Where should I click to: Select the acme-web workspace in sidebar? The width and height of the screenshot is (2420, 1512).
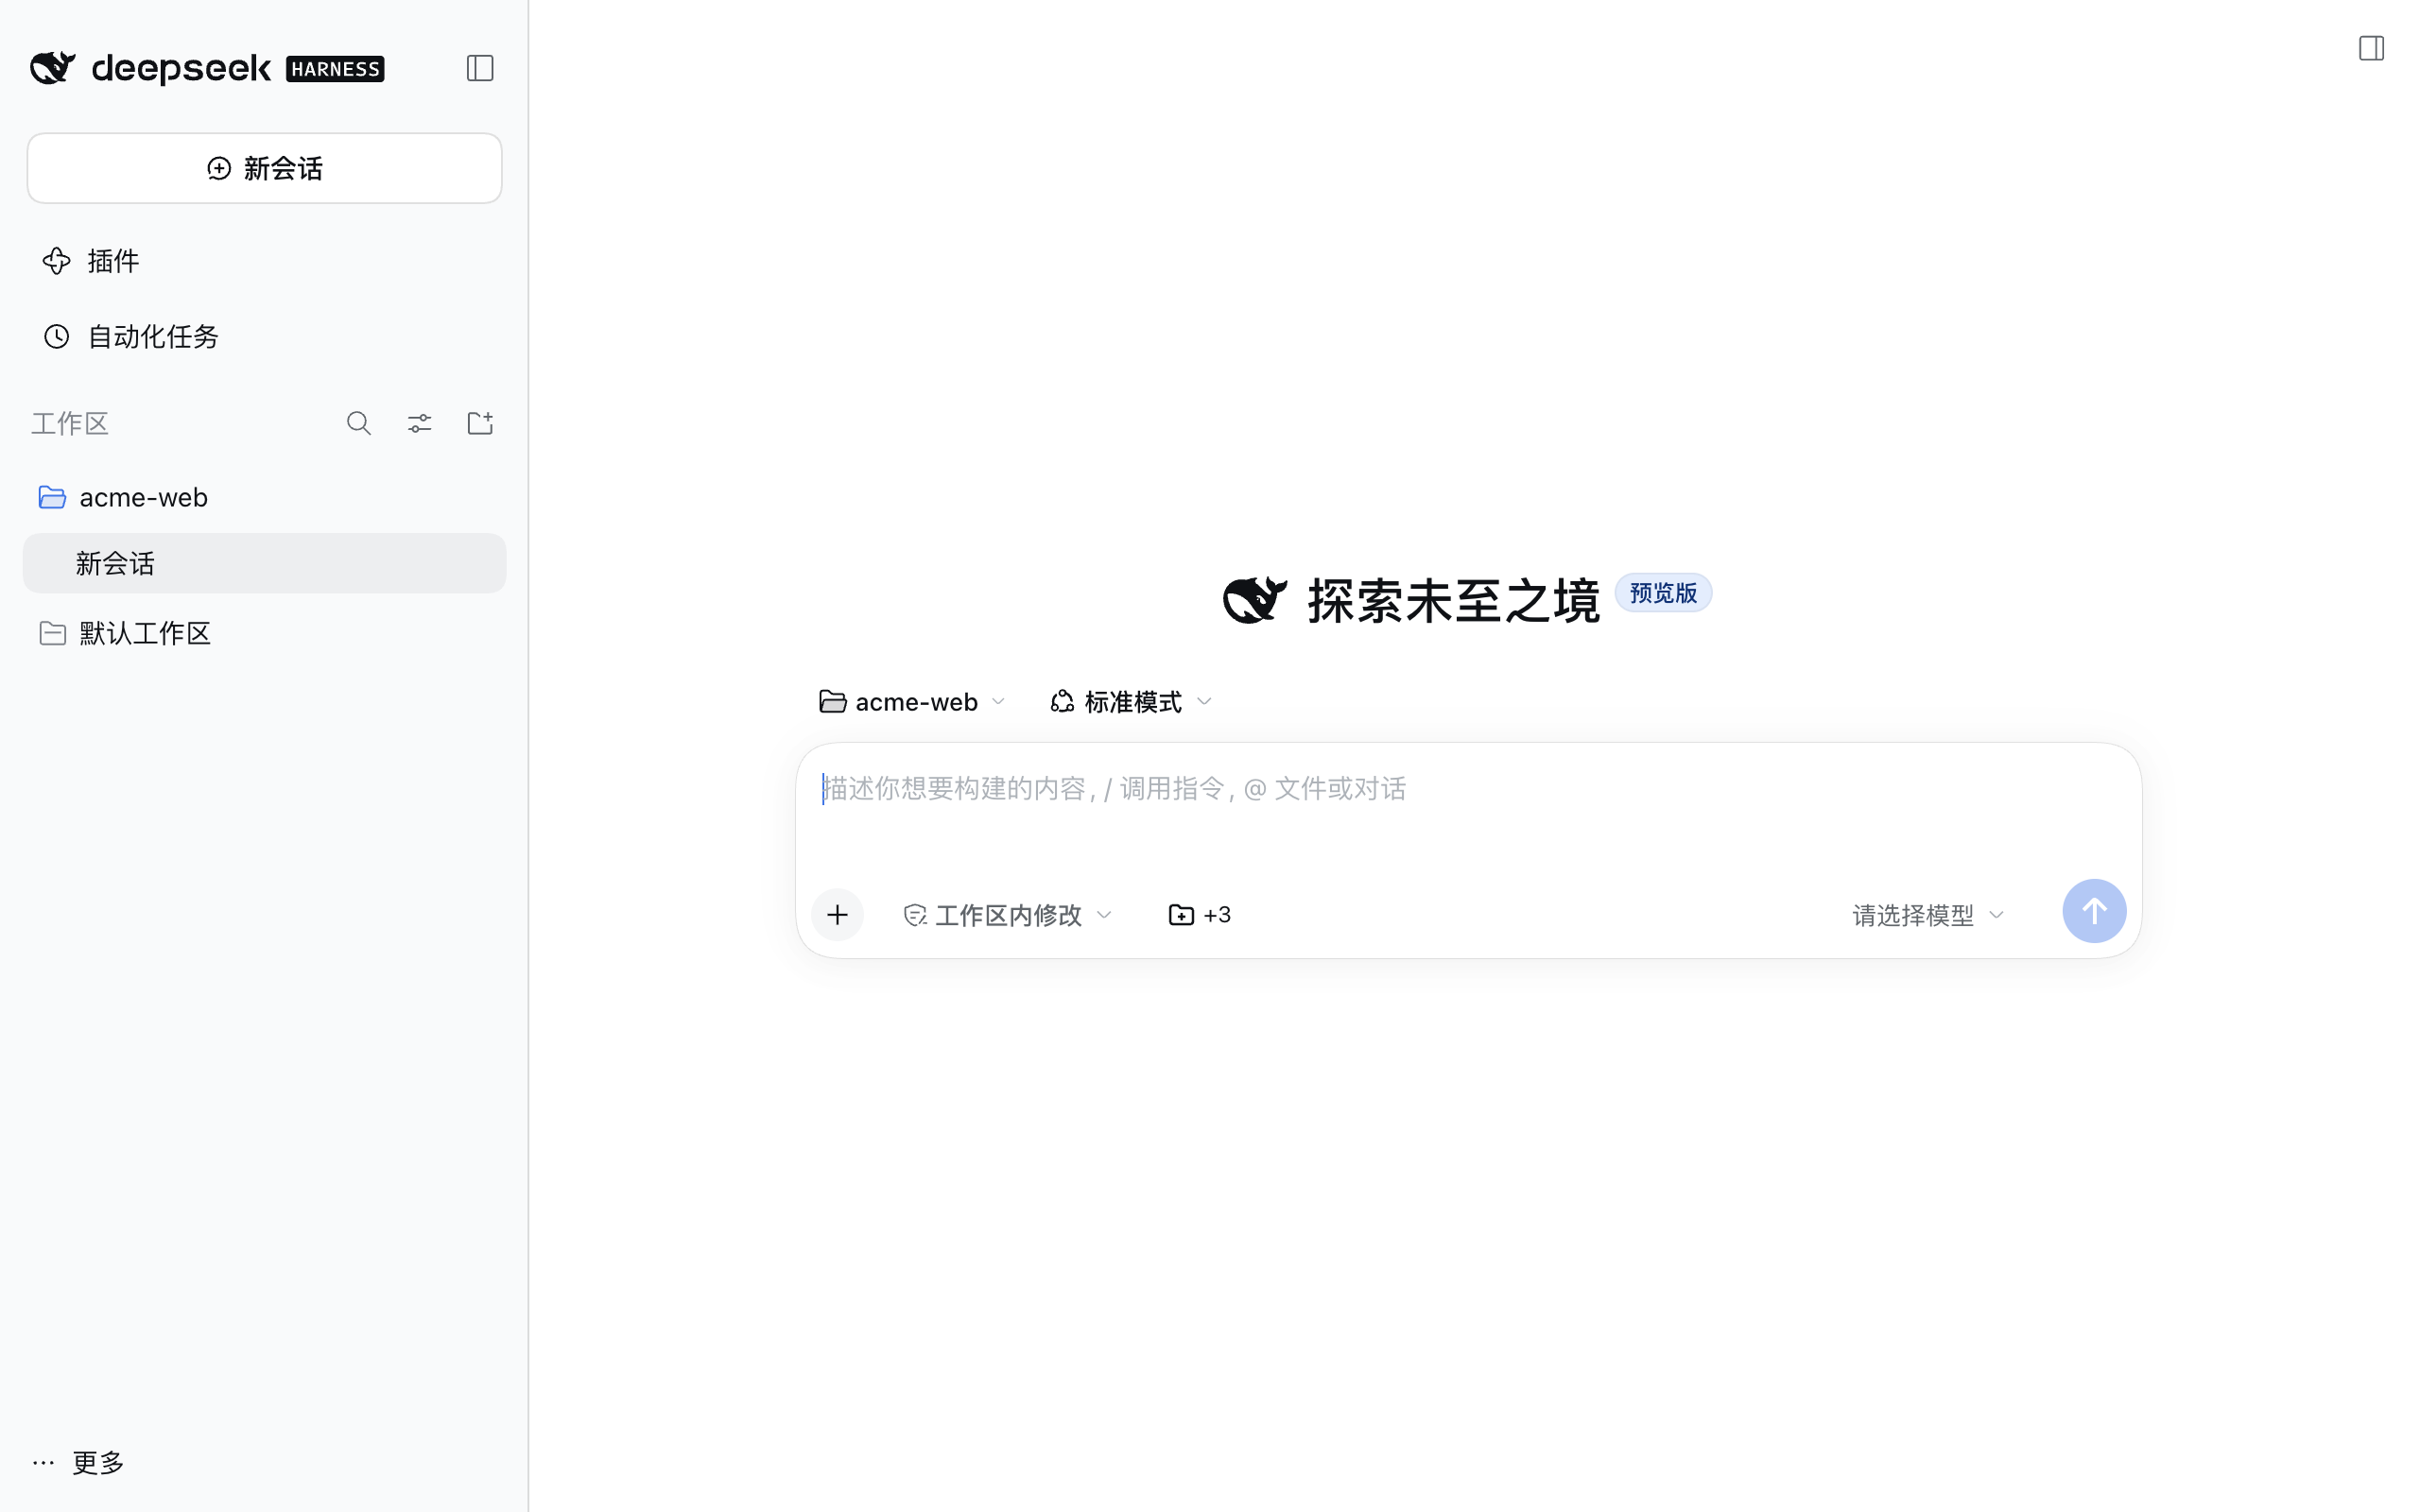[x=264, y=497]
